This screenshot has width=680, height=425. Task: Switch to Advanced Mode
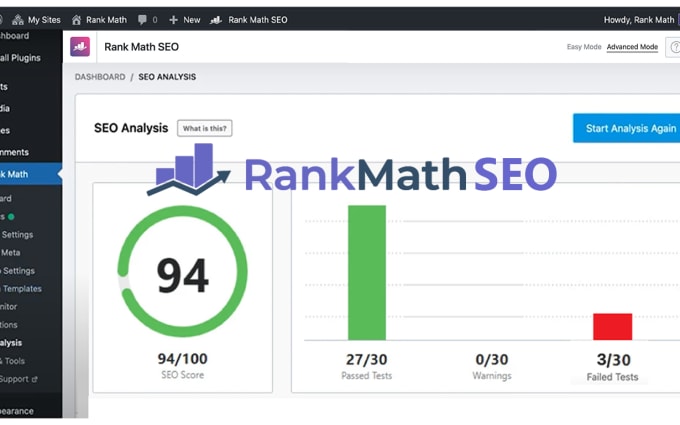[632, 47]
